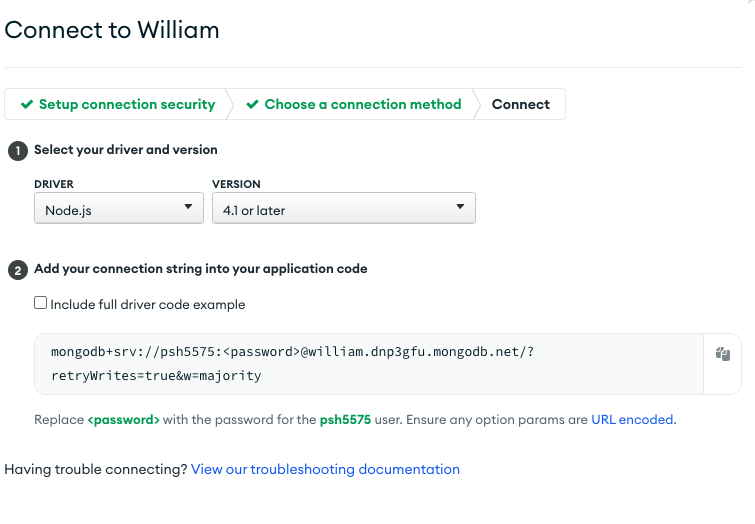Viewport: 755px width, 524px height.
Task: Open View our troubleshooting documentation link
Action: [325, 469]
